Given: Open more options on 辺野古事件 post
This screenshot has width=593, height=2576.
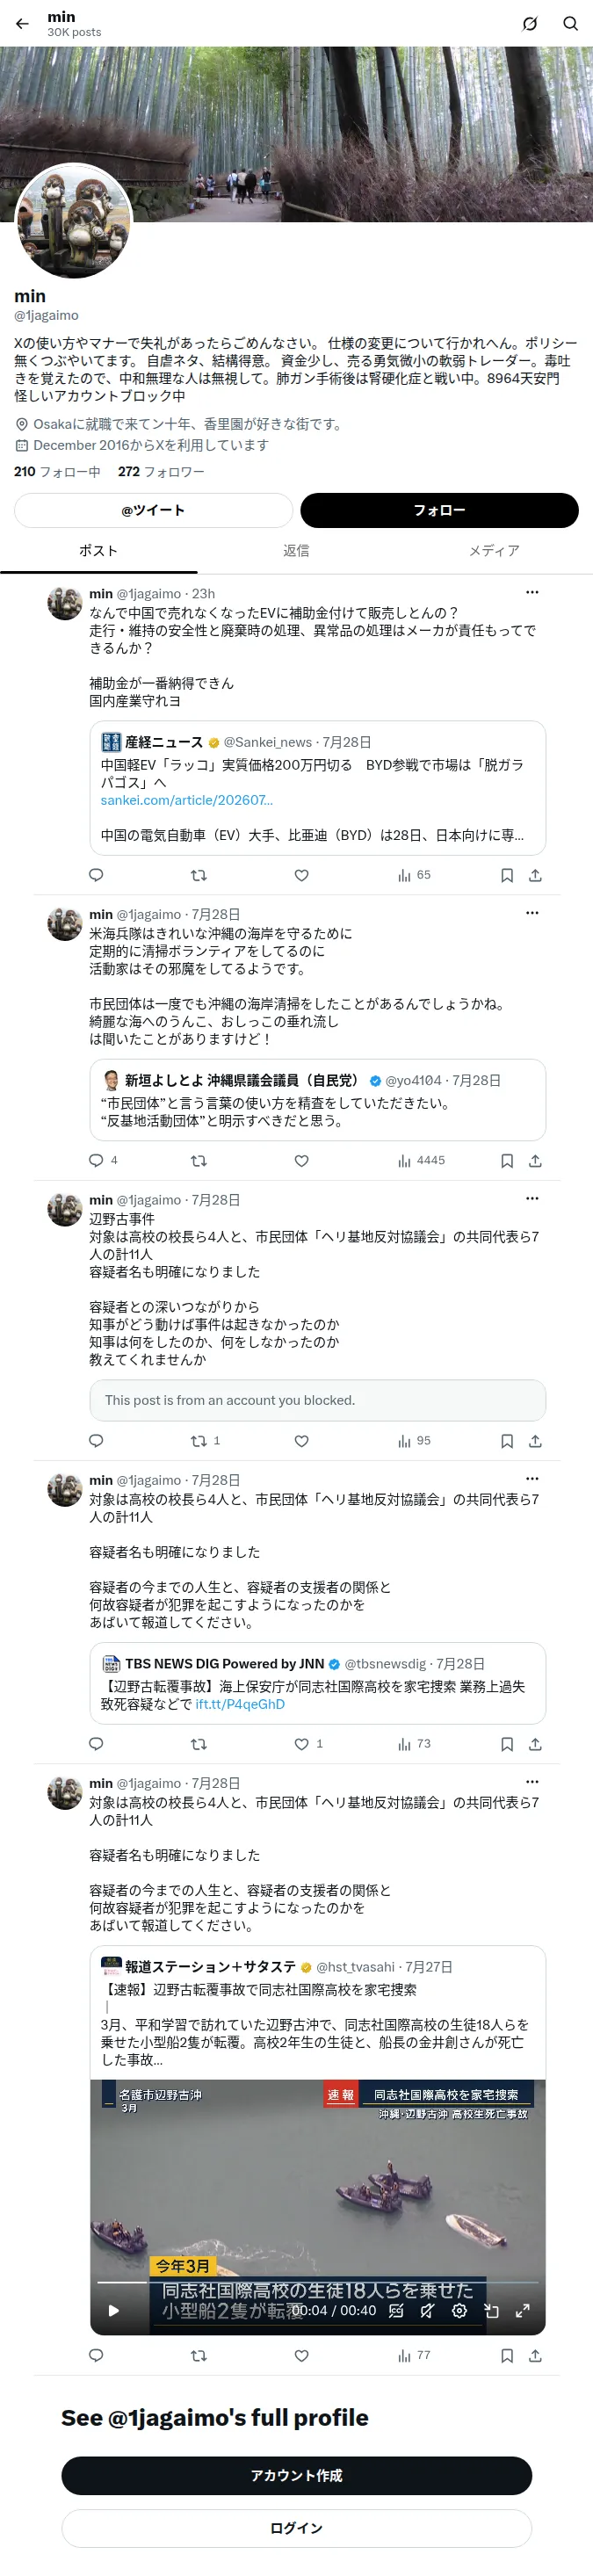Looking at the screenshot, I should coord(532,1198).
